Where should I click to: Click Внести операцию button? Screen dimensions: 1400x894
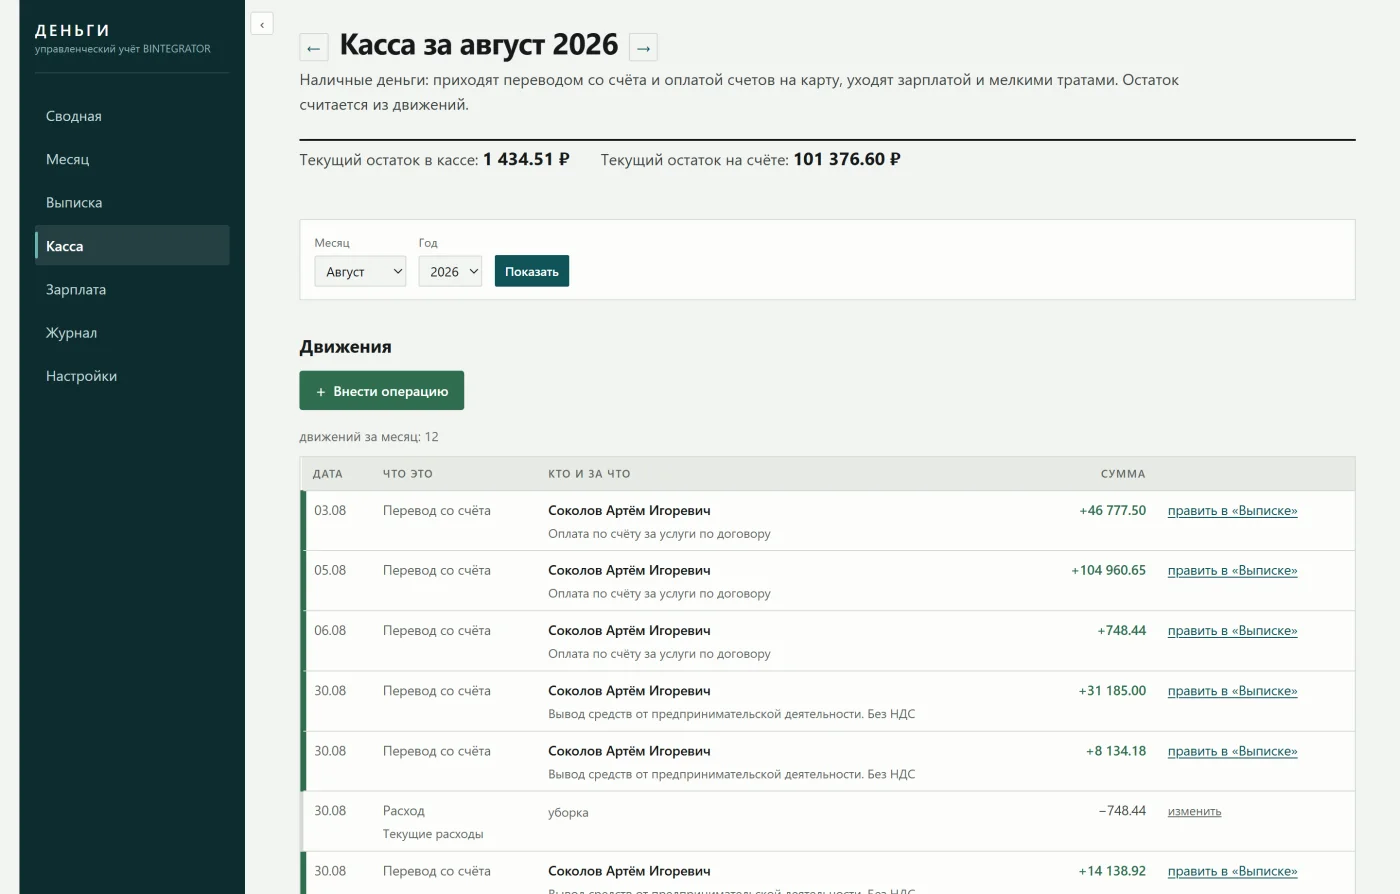(x=382, y=391)
